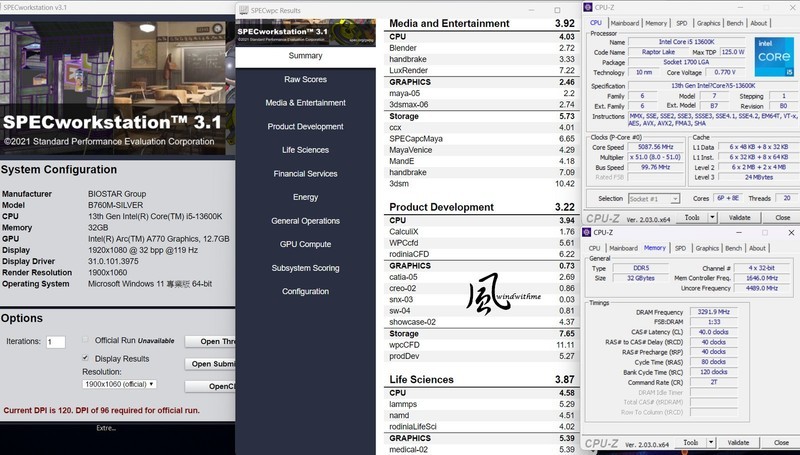Toggle the Display Results checkbox
This screenshot has height=455, width=800.
(85, 357)
